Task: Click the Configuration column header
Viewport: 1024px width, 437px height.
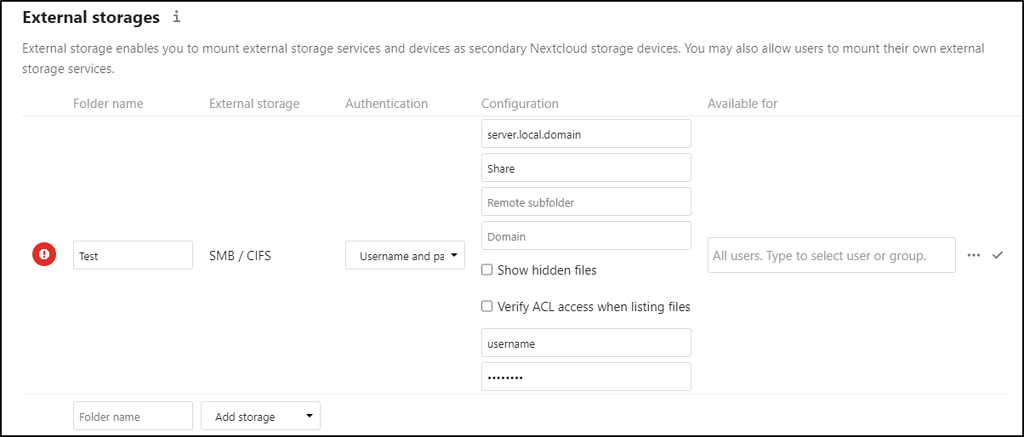Action: click(520, 103)
